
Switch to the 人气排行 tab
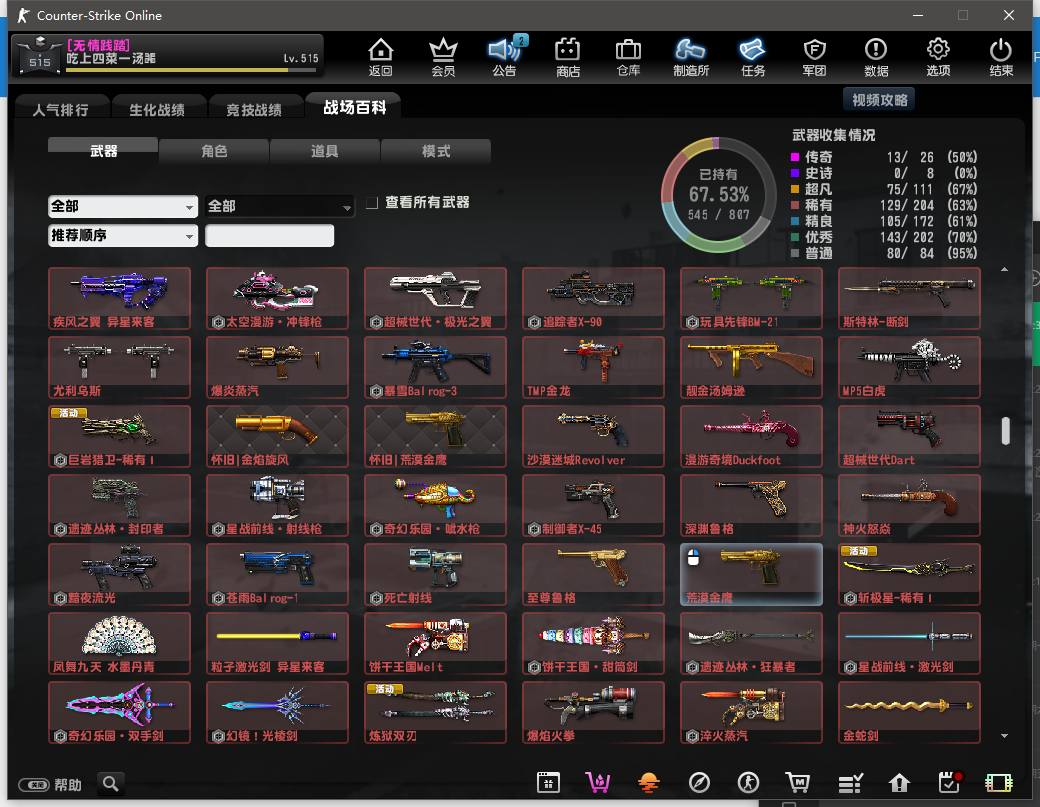(60, 109)
